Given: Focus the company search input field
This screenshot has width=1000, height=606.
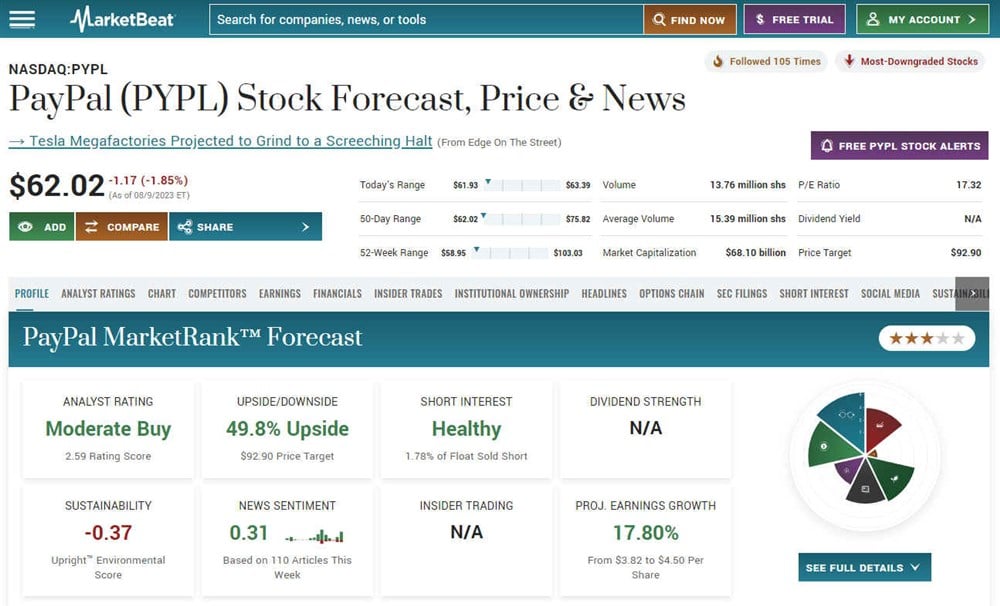Looking at the screenshot, I should pyautogui.click(x=426, y=20).
